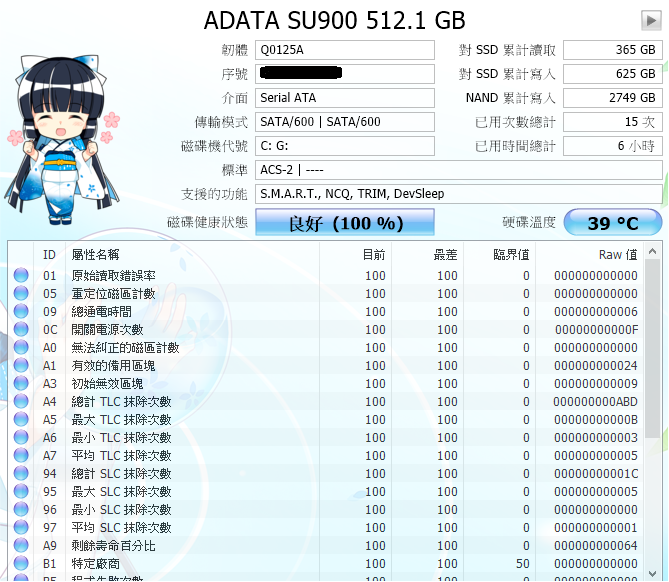
Task: Click the drive letter field C: G:
Action: pyautogui.click(x=345, y=146)
